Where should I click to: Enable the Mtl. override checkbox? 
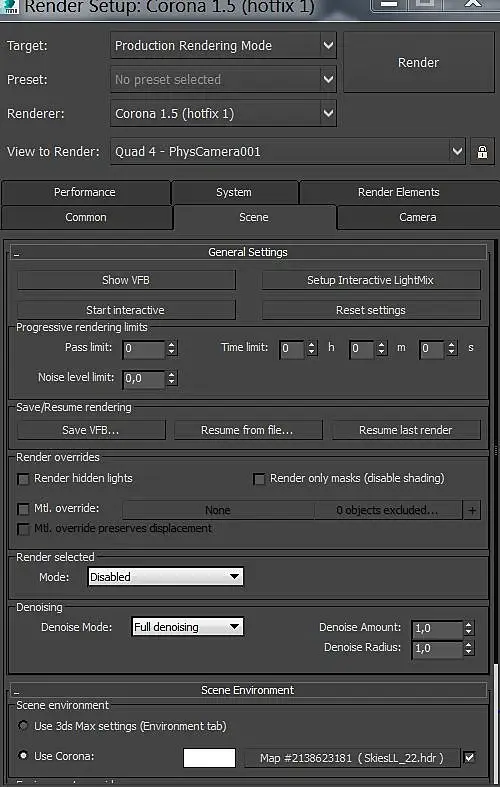click(x=23, y=509)
